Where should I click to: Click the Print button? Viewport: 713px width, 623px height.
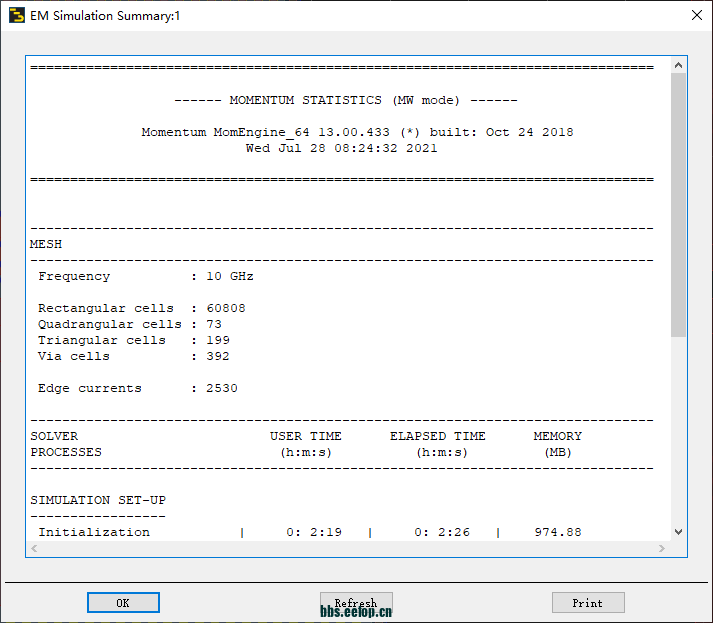tap(588, 603)
